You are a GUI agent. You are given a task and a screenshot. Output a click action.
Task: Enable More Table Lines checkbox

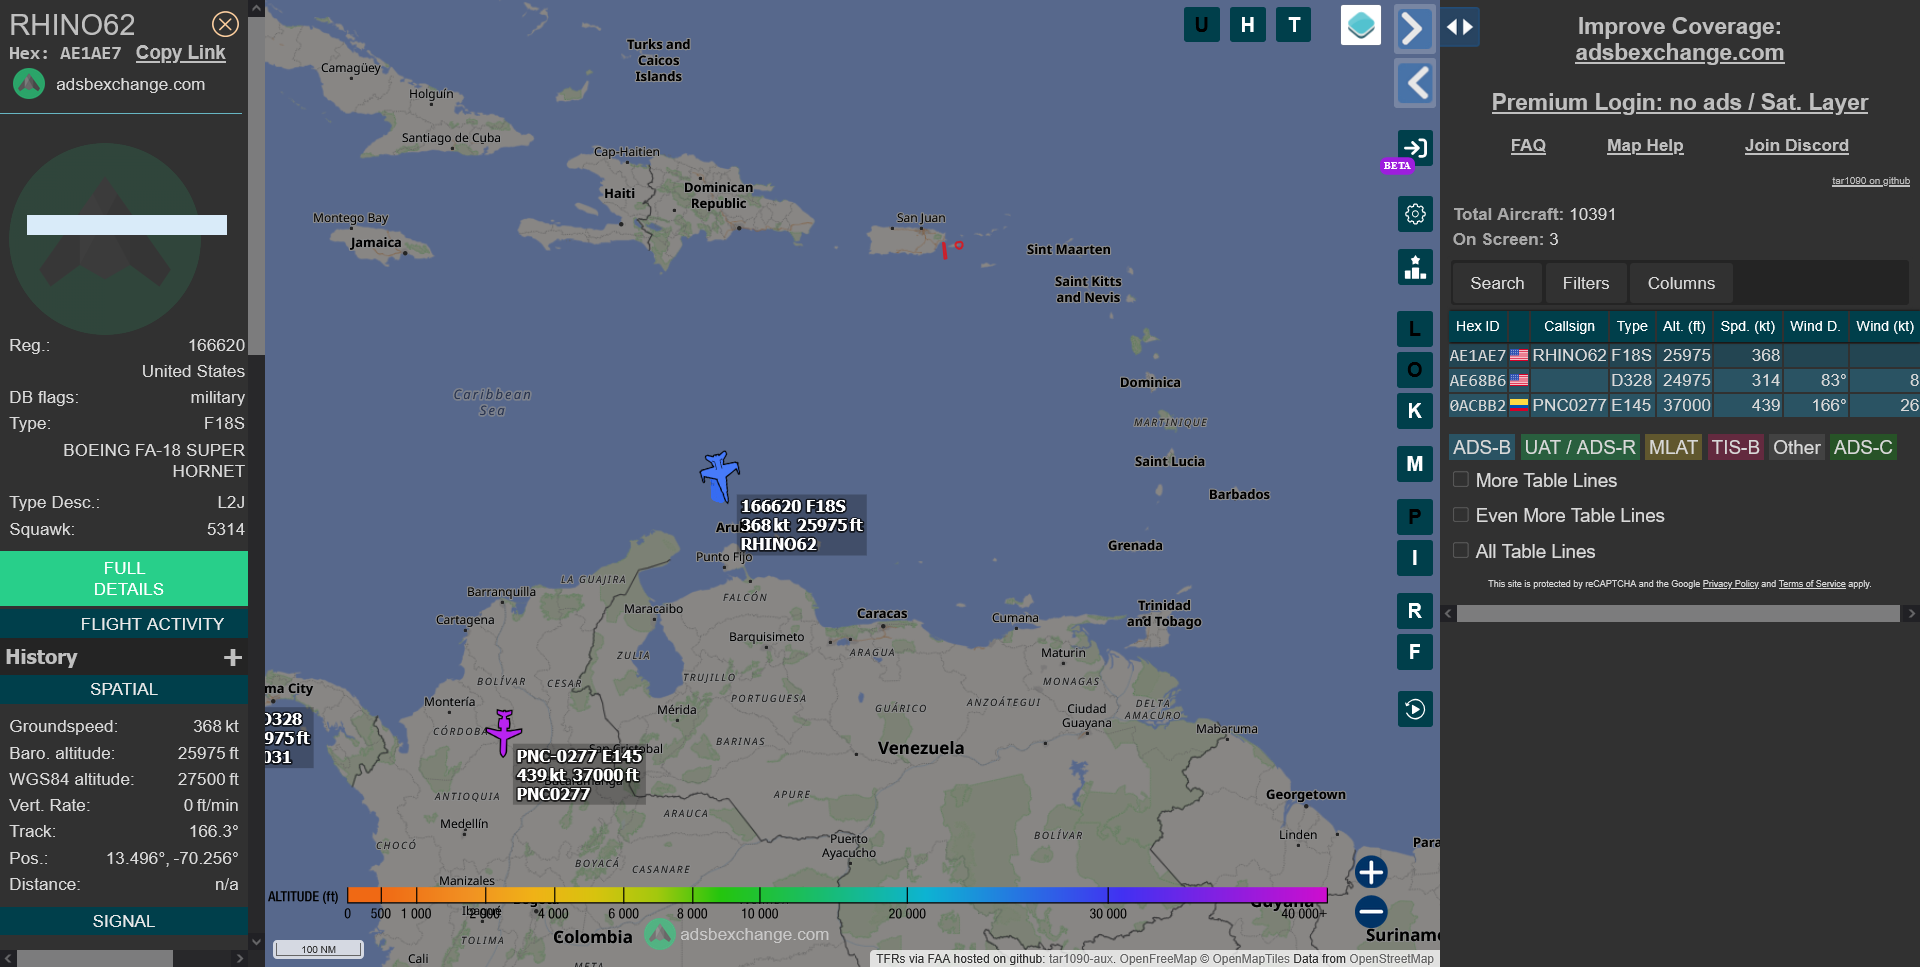[x=1461, y=480]
